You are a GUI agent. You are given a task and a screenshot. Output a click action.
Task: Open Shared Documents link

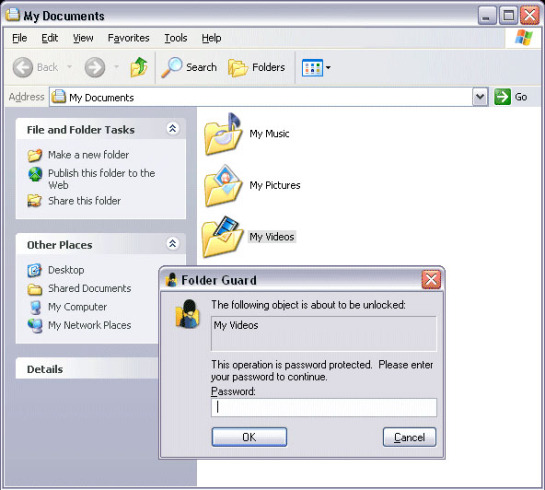[90, 288]
